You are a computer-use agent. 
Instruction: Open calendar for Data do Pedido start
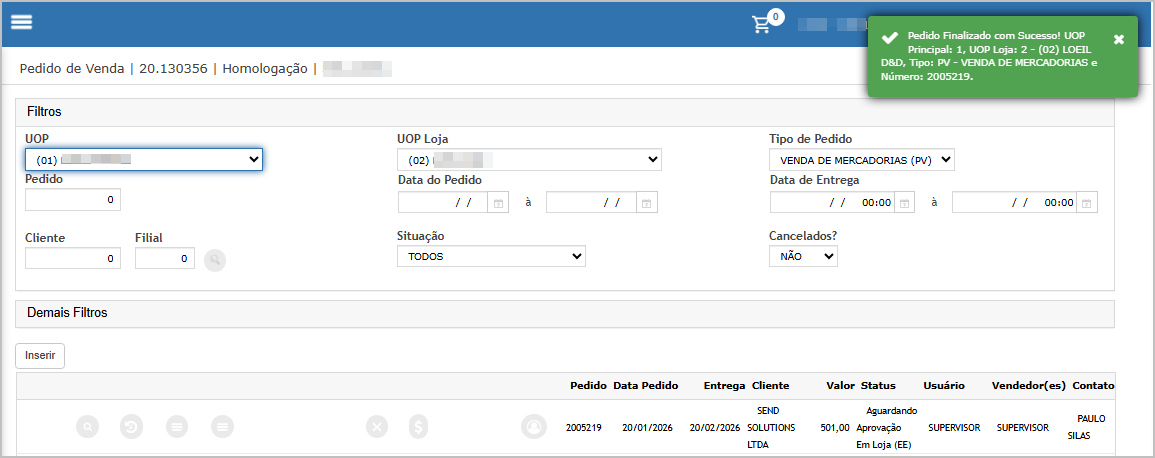point(498,203)
